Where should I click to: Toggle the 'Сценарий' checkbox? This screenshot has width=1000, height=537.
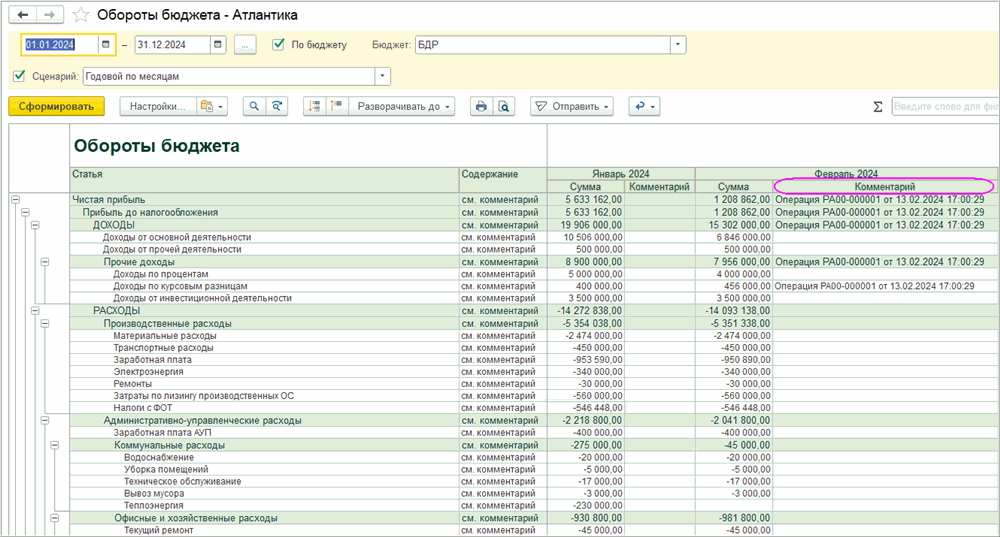tap(19, 76)
